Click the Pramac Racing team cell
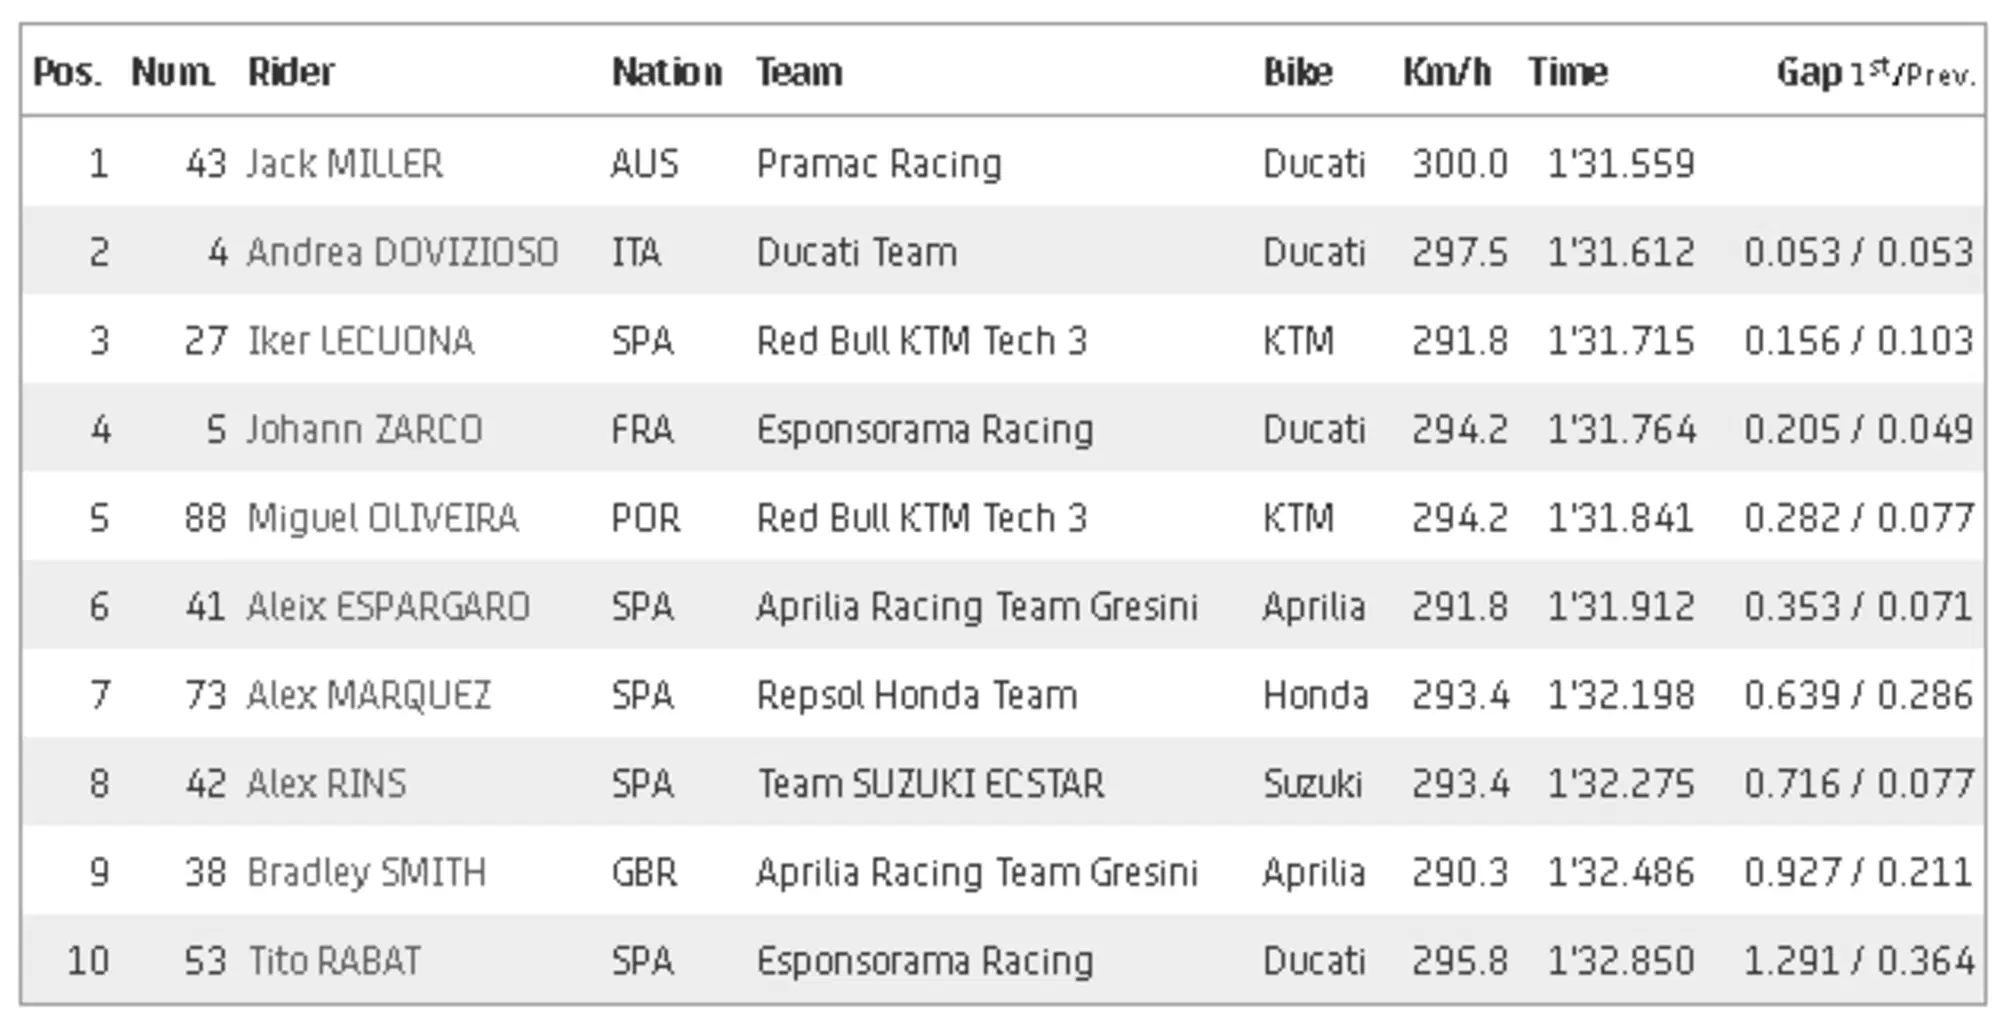Viewport: 2000px width, 1025px height. (878, 163)
